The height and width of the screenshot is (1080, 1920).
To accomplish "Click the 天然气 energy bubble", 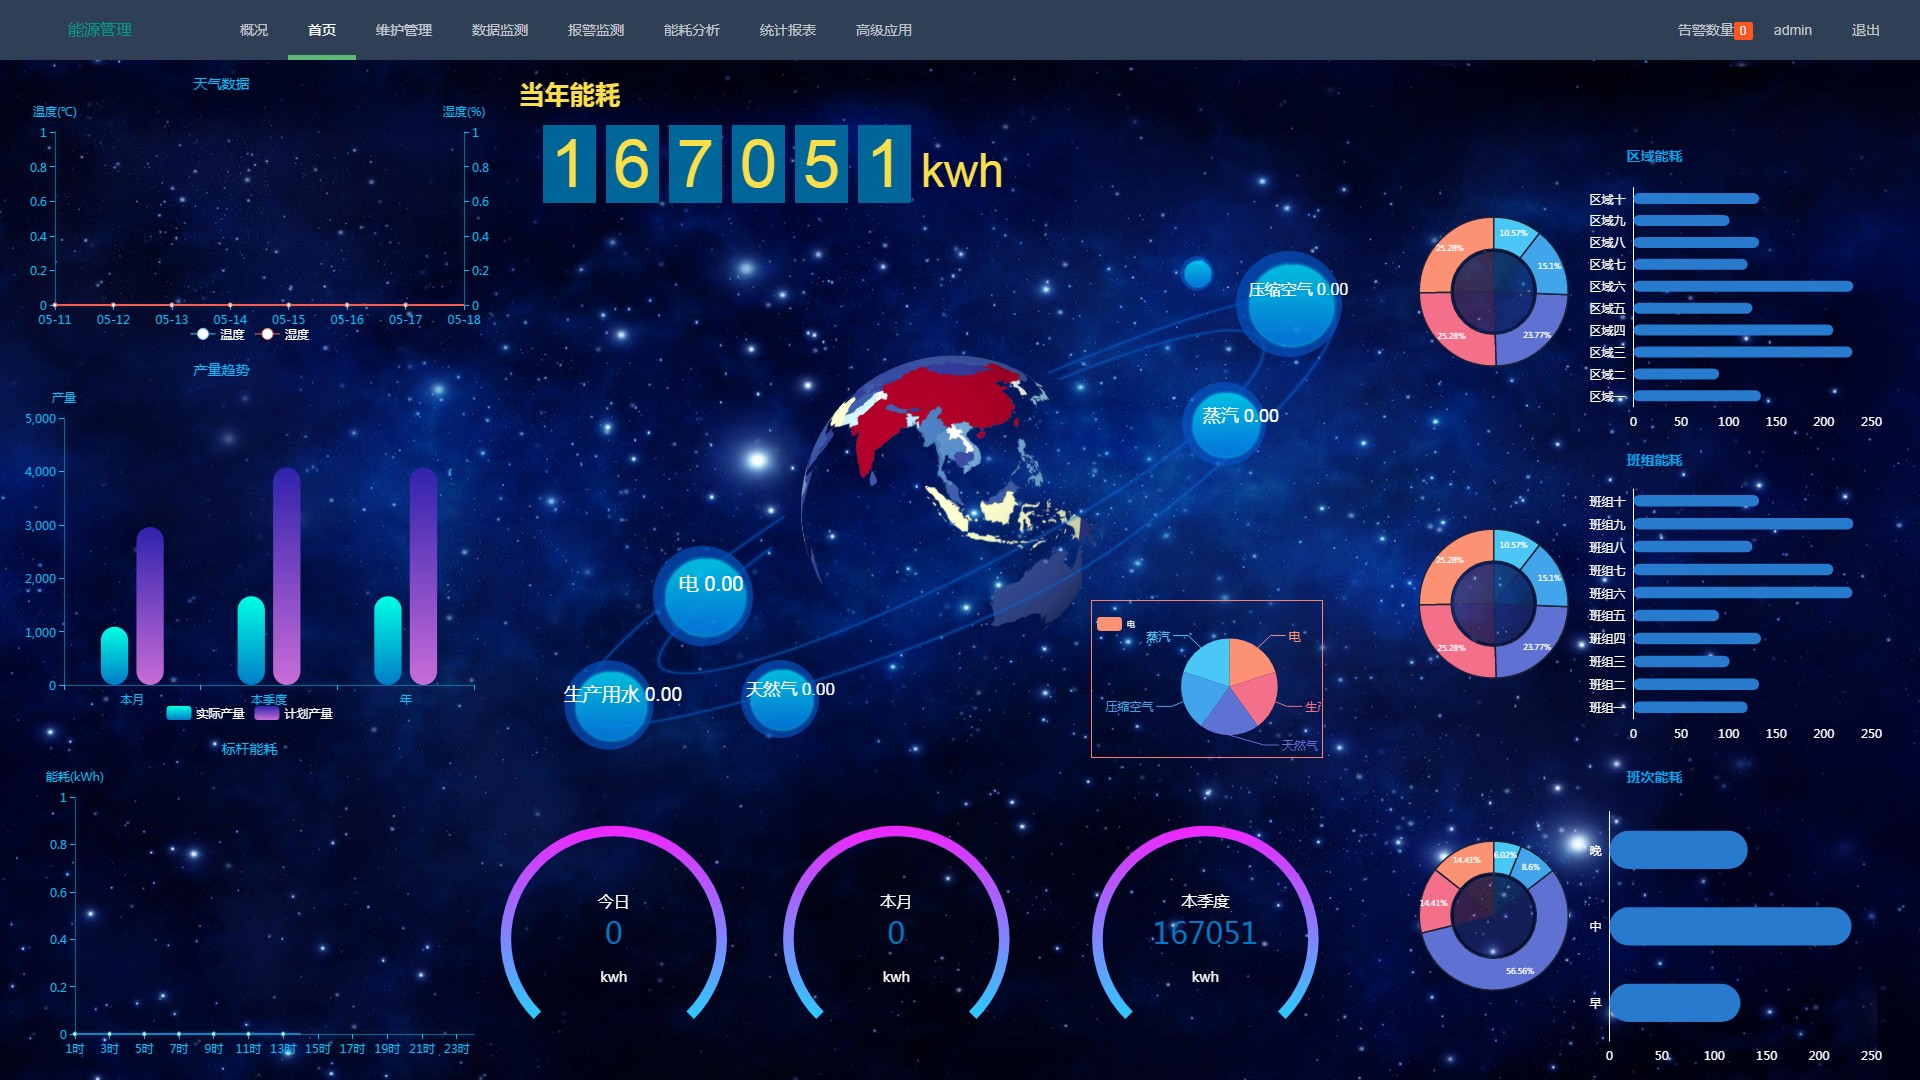I will click(x=781, y=697).
